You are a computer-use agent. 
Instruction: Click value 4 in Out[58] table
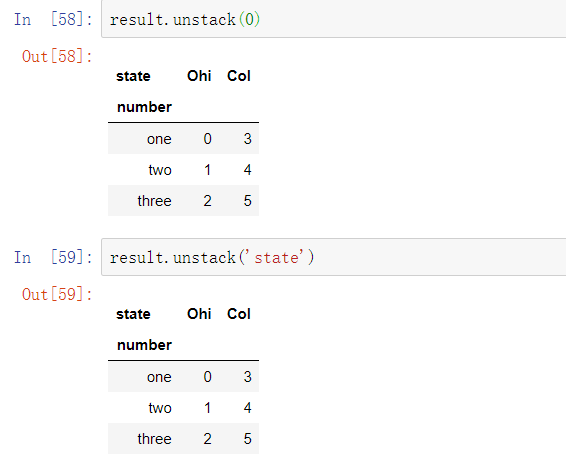tap(248, 170)
